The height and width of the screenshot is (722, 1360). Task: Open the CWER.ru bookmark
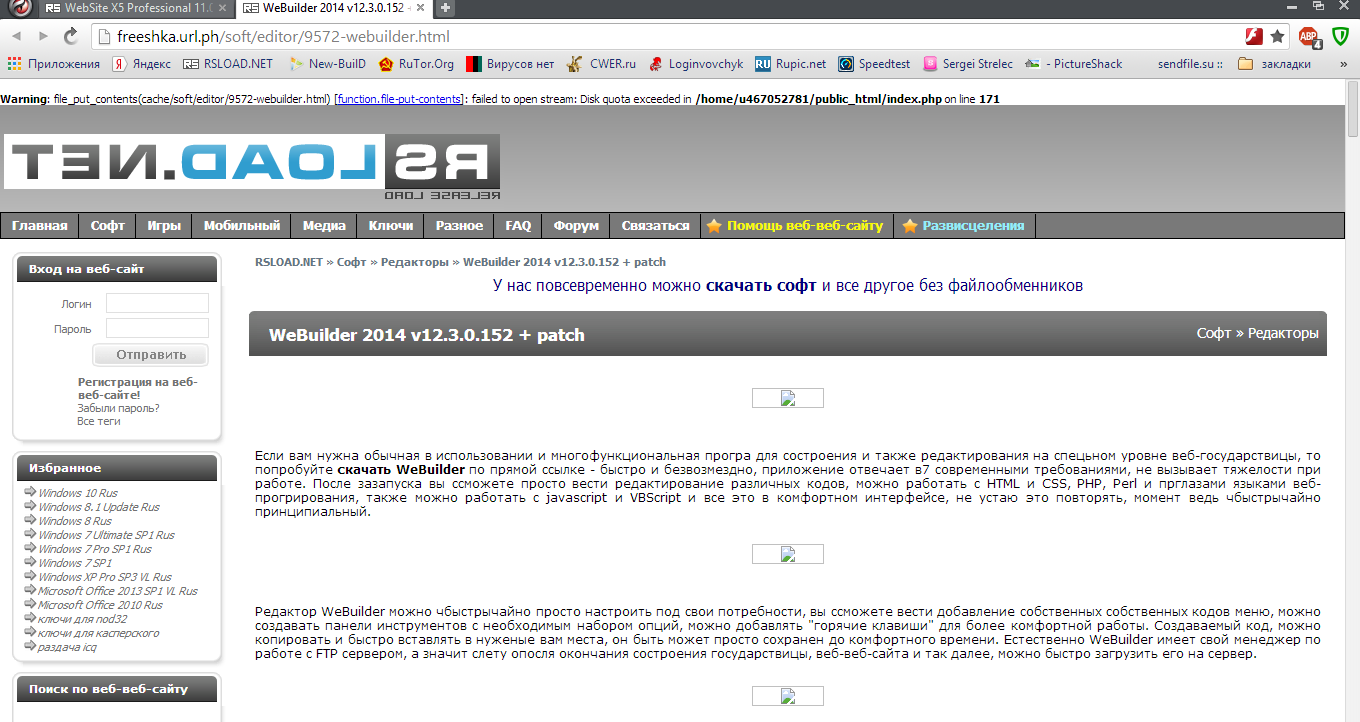[601, 64]
